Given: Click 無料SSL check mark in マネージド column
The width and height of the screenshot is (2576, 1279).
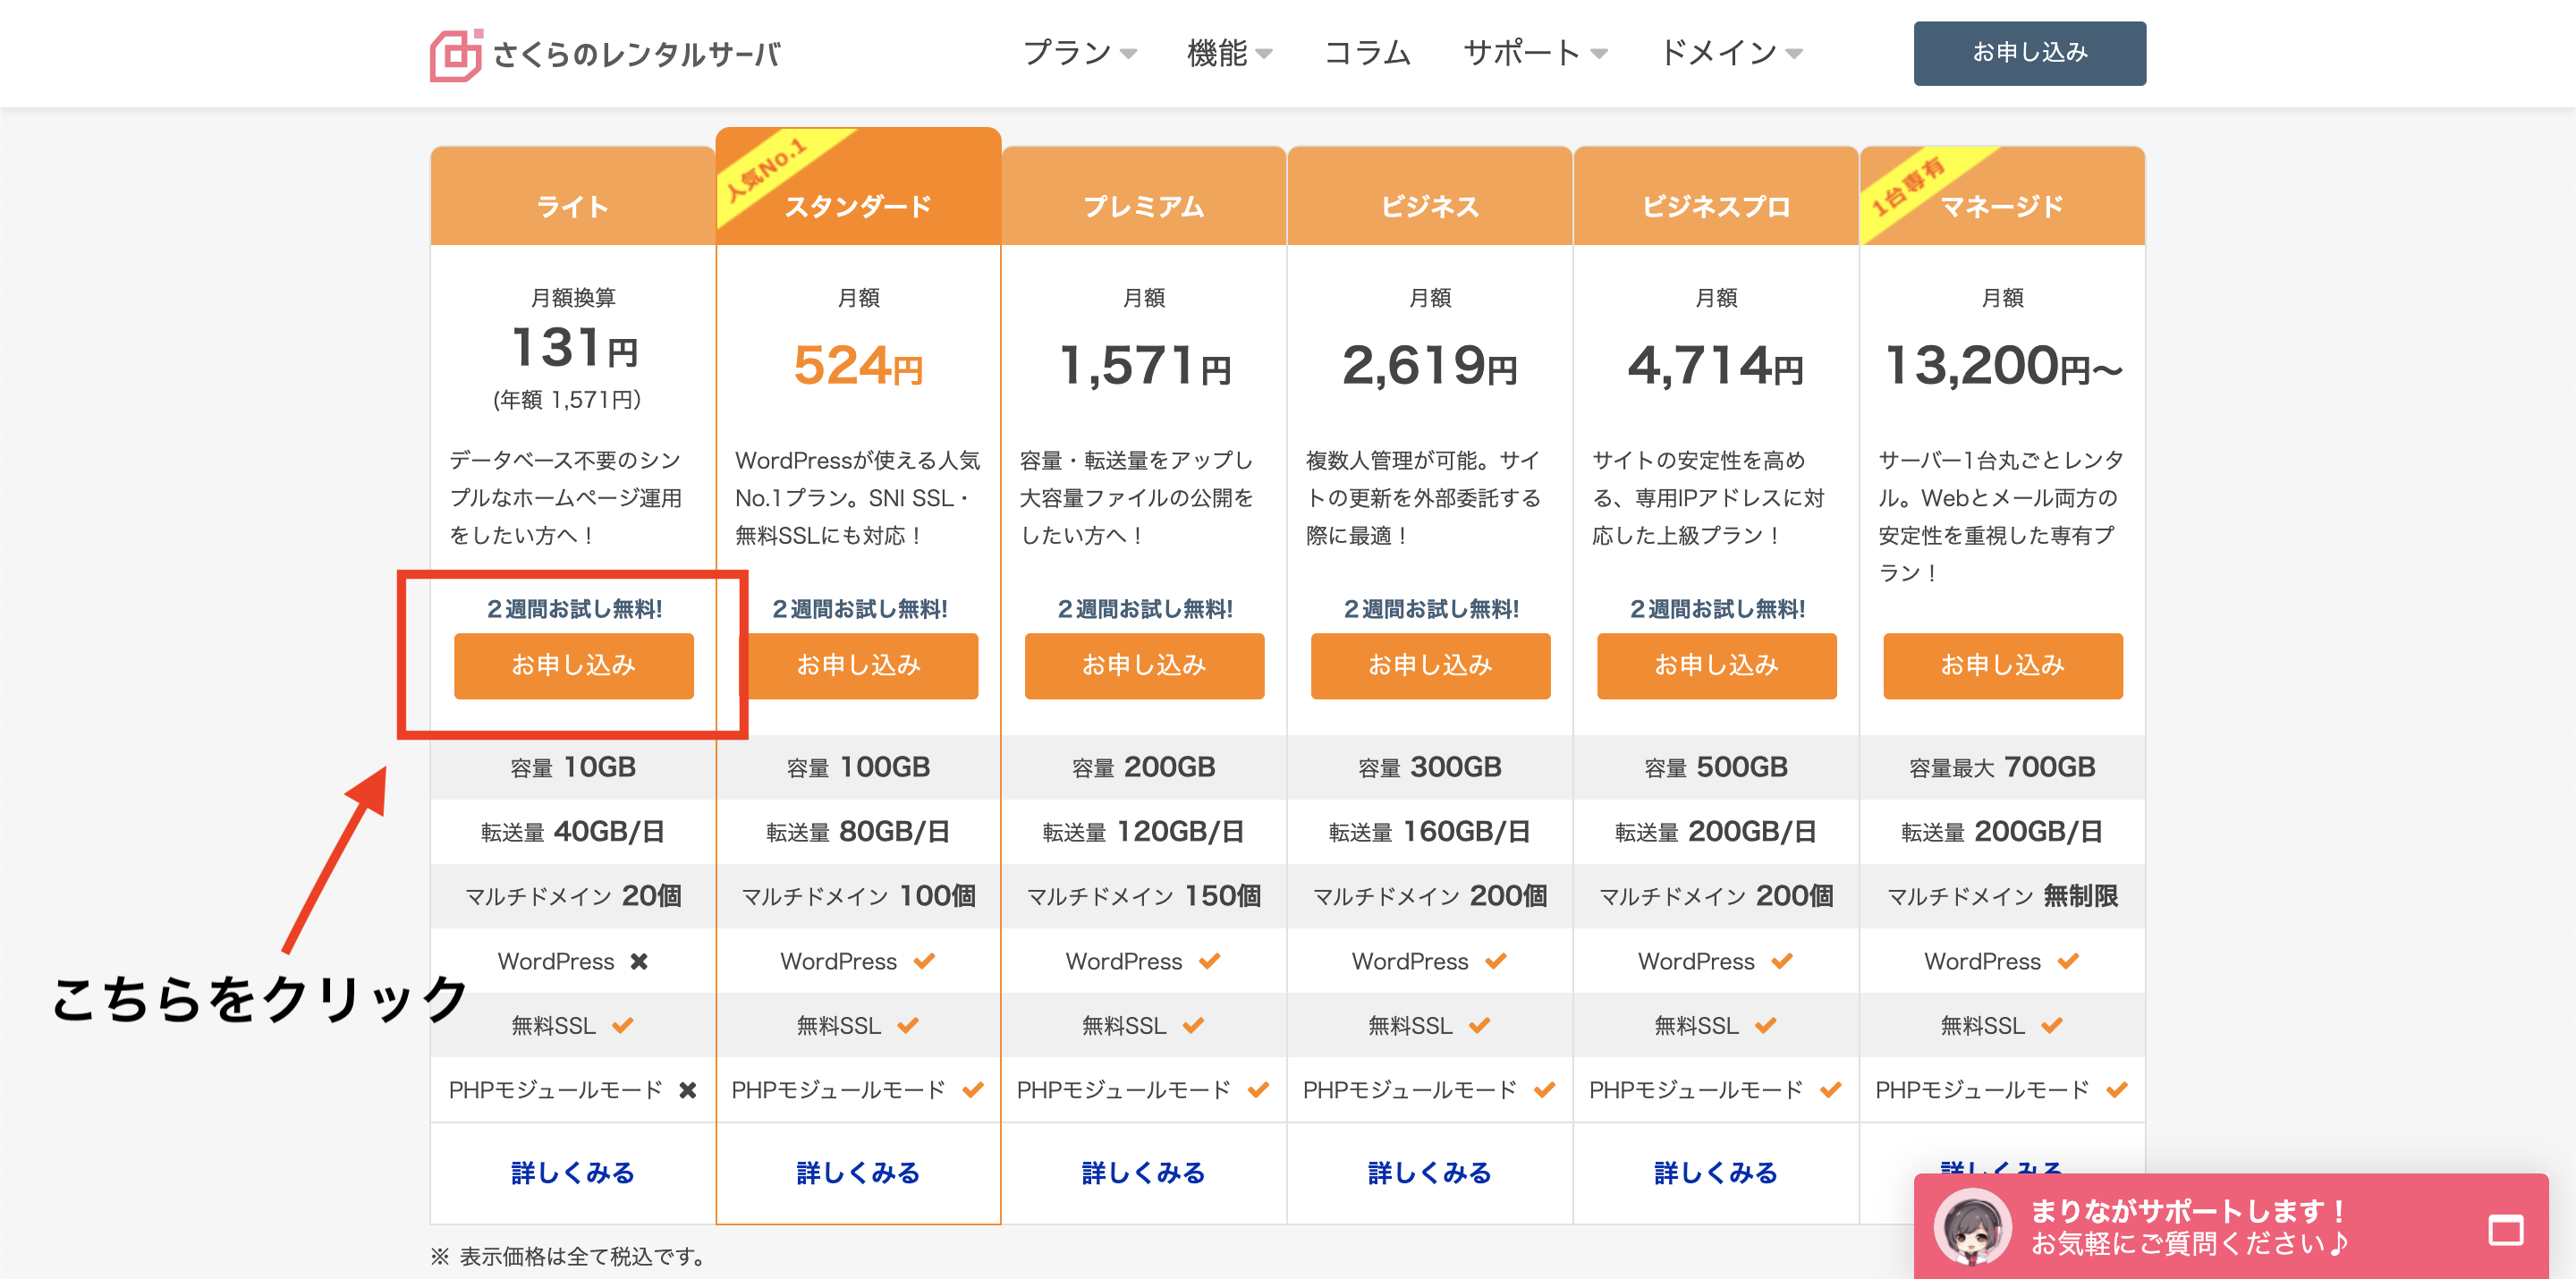Looking at the screenshot, I should tap(2052, 1025).
